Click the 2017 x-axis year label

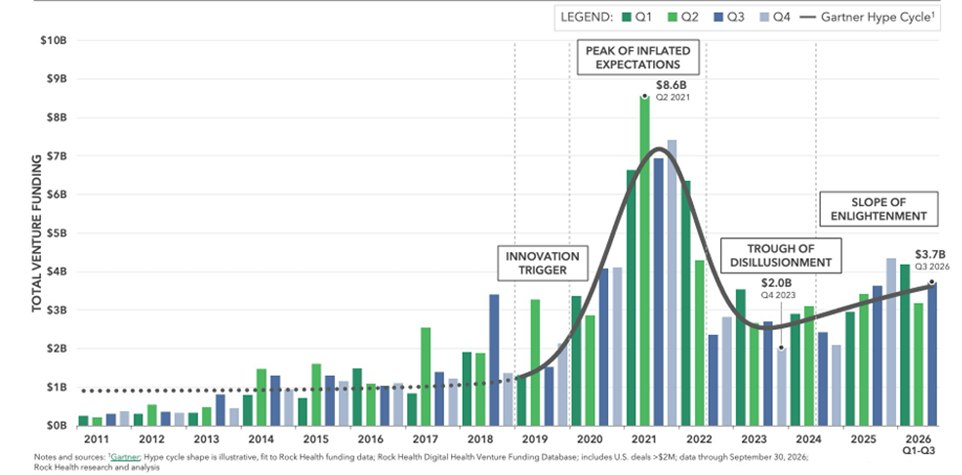tap(425, 439)
